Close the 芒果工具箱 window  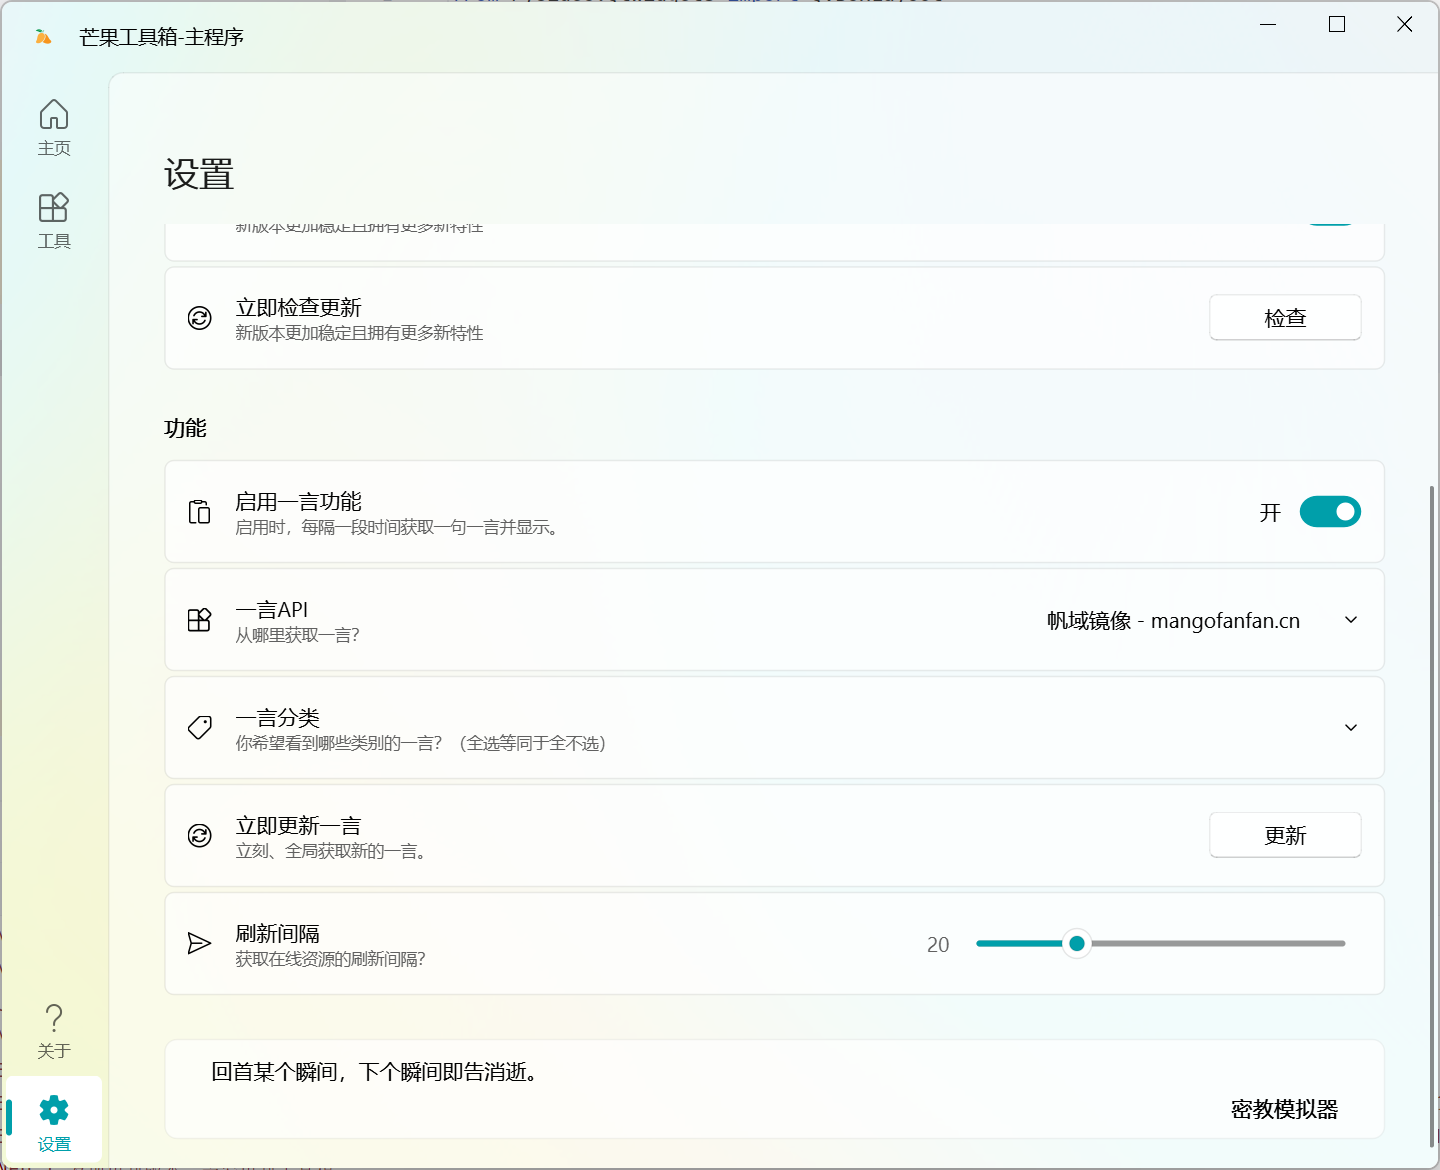1405,24
